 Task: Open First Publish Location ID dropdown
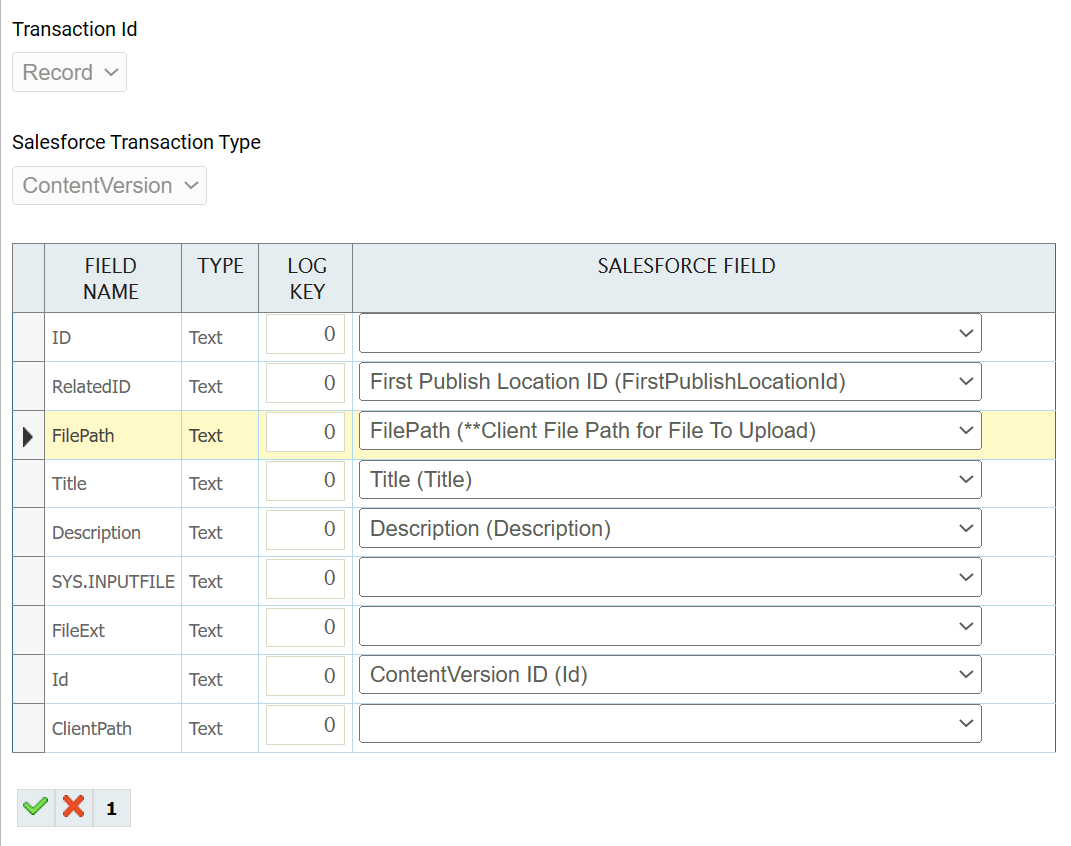pyautogui.click(x=669, y=381)
